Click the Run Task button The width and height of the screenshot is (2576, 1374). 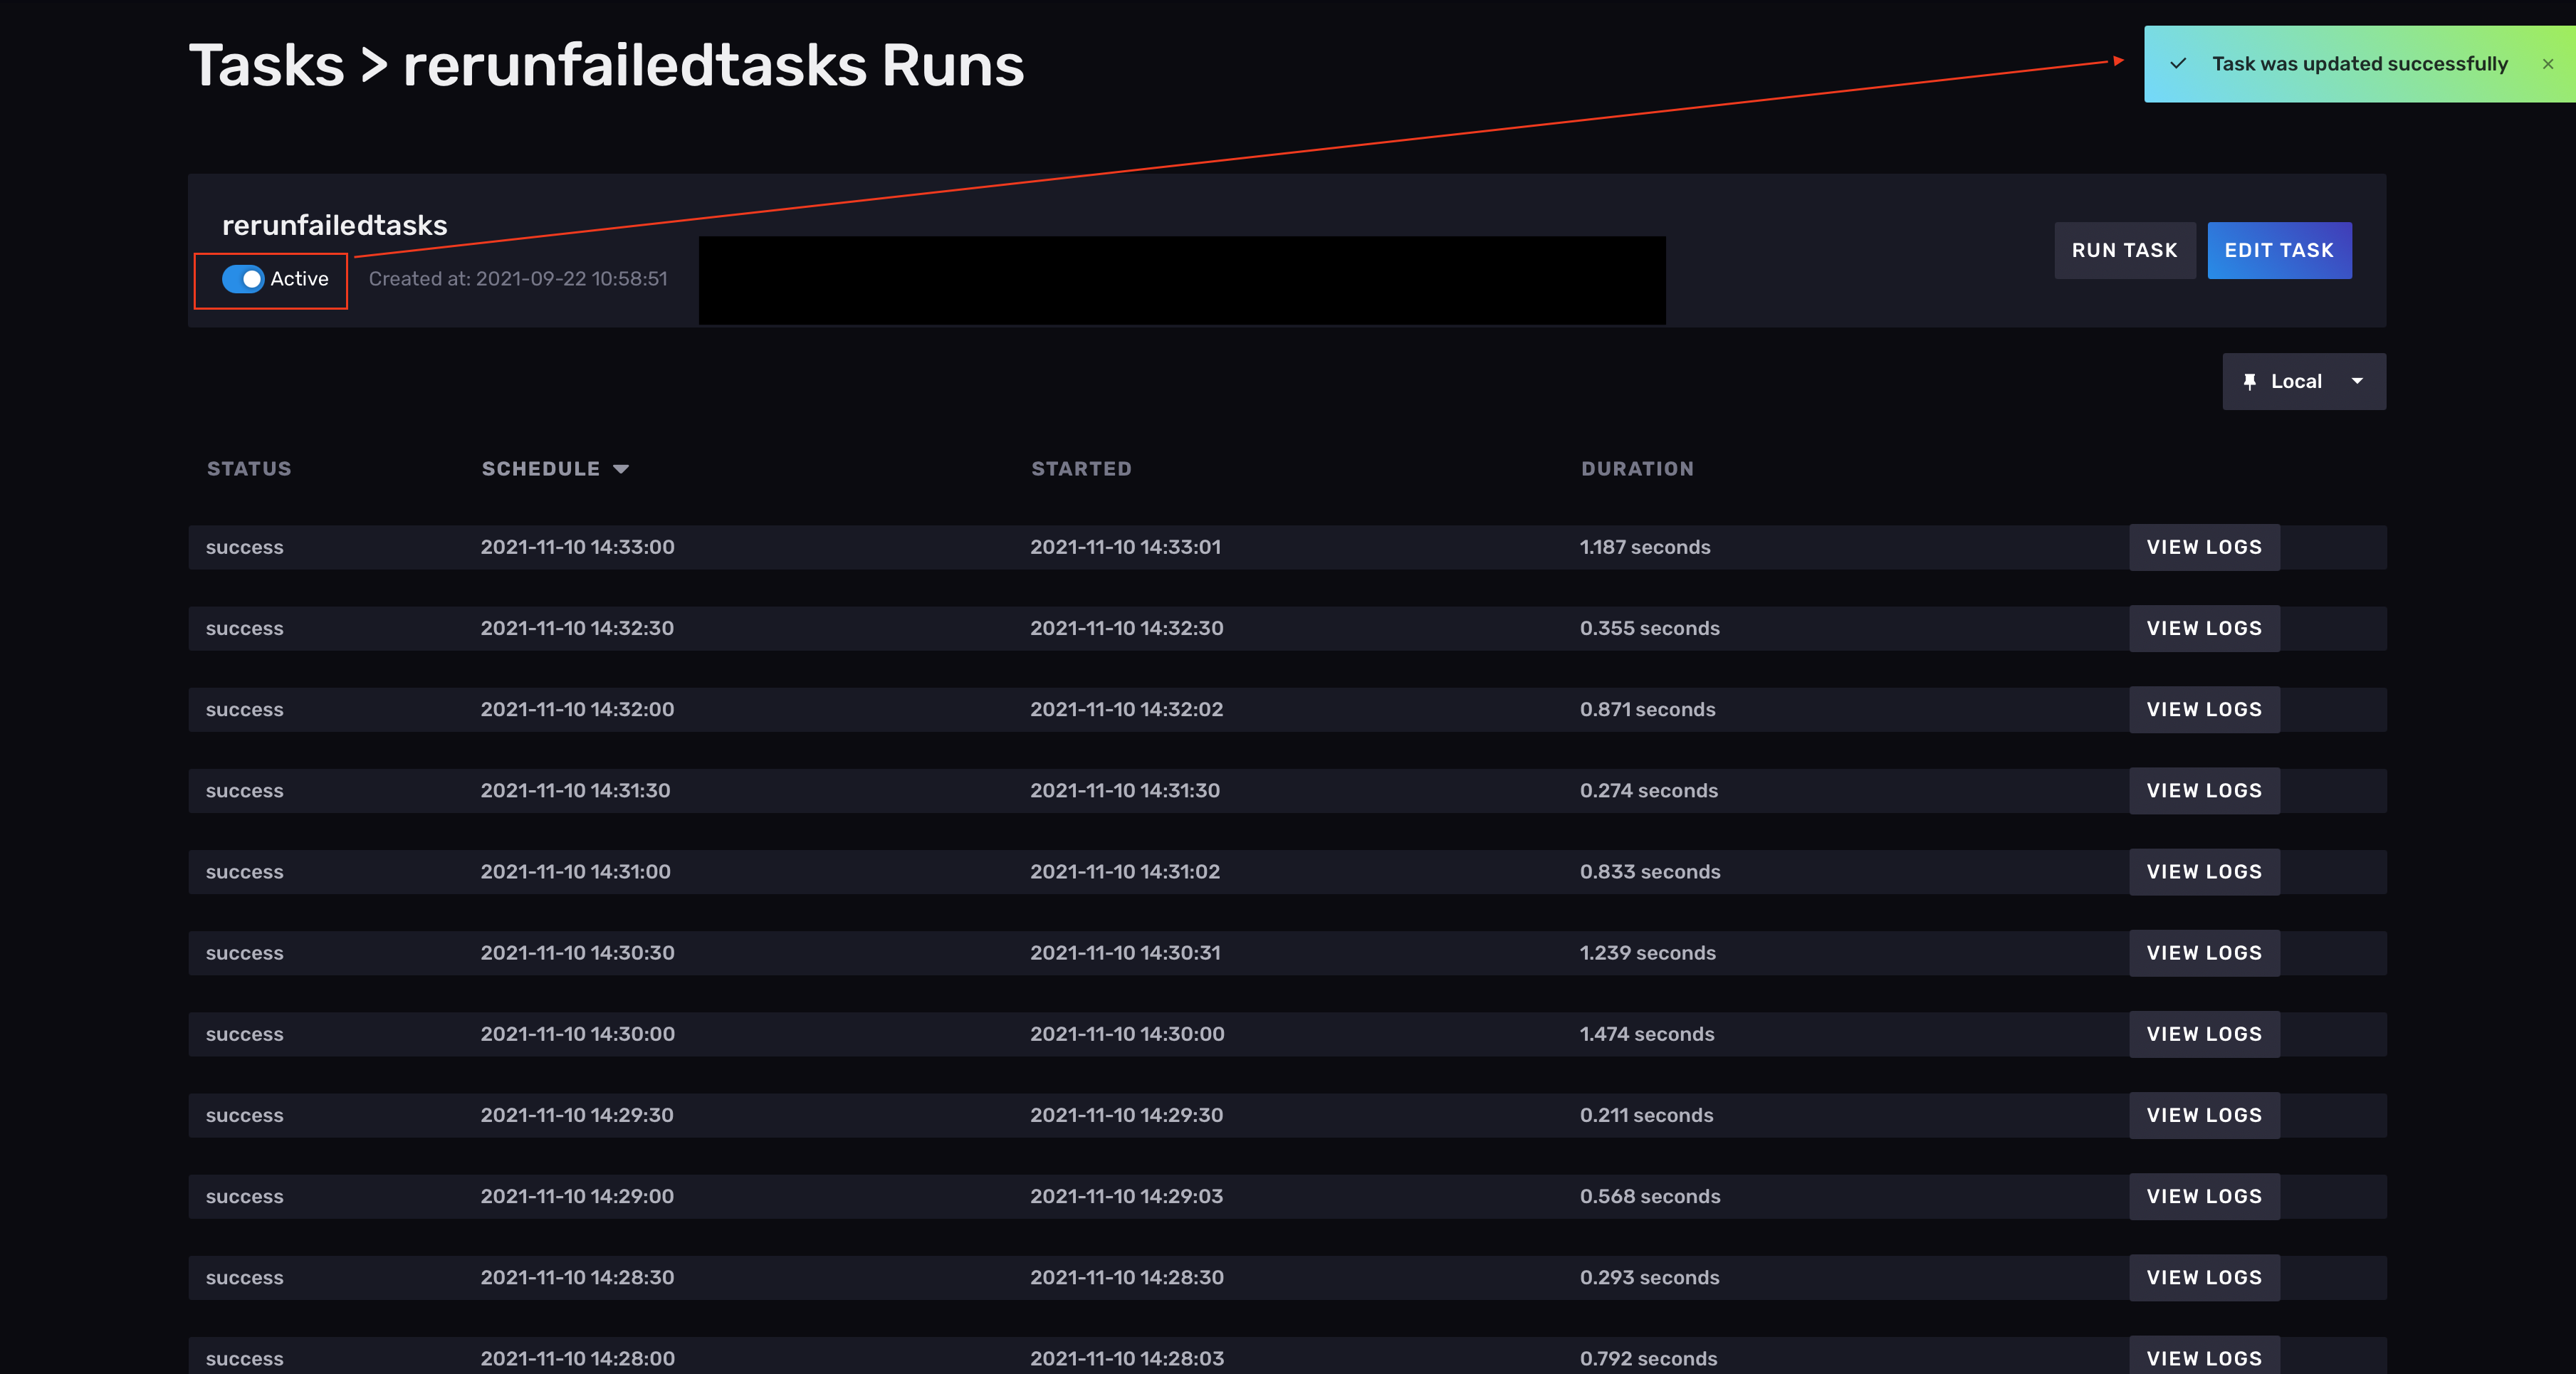[2125, 250]
